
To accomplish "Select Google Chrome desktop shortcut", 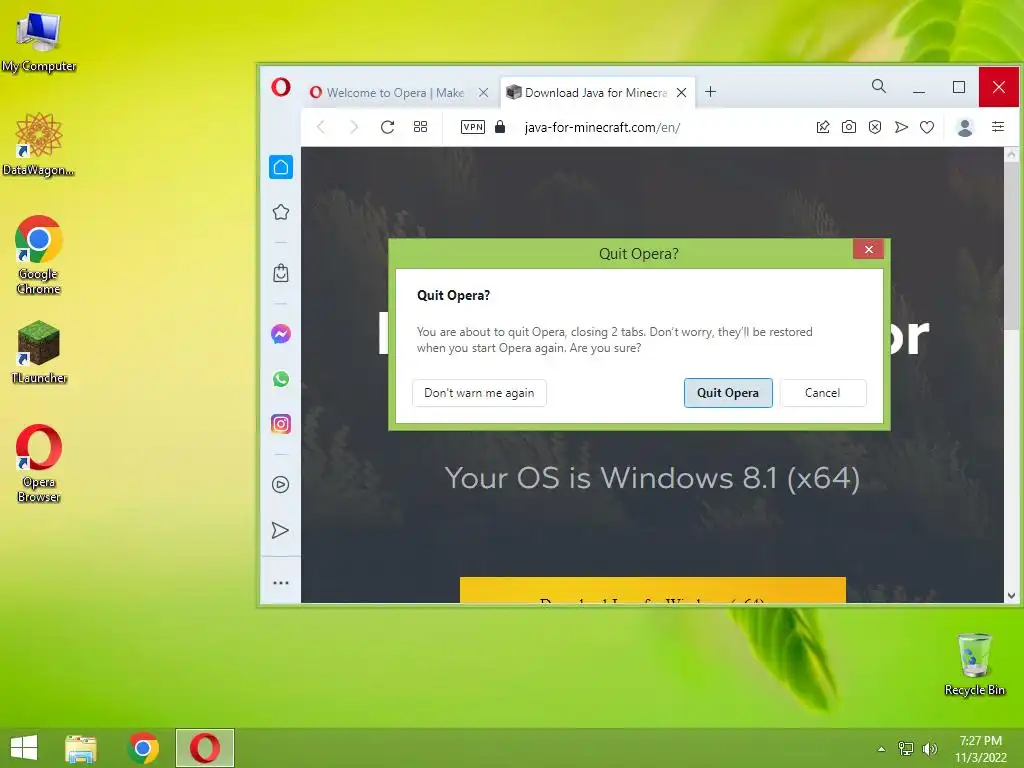I will [x=39, y=255].
